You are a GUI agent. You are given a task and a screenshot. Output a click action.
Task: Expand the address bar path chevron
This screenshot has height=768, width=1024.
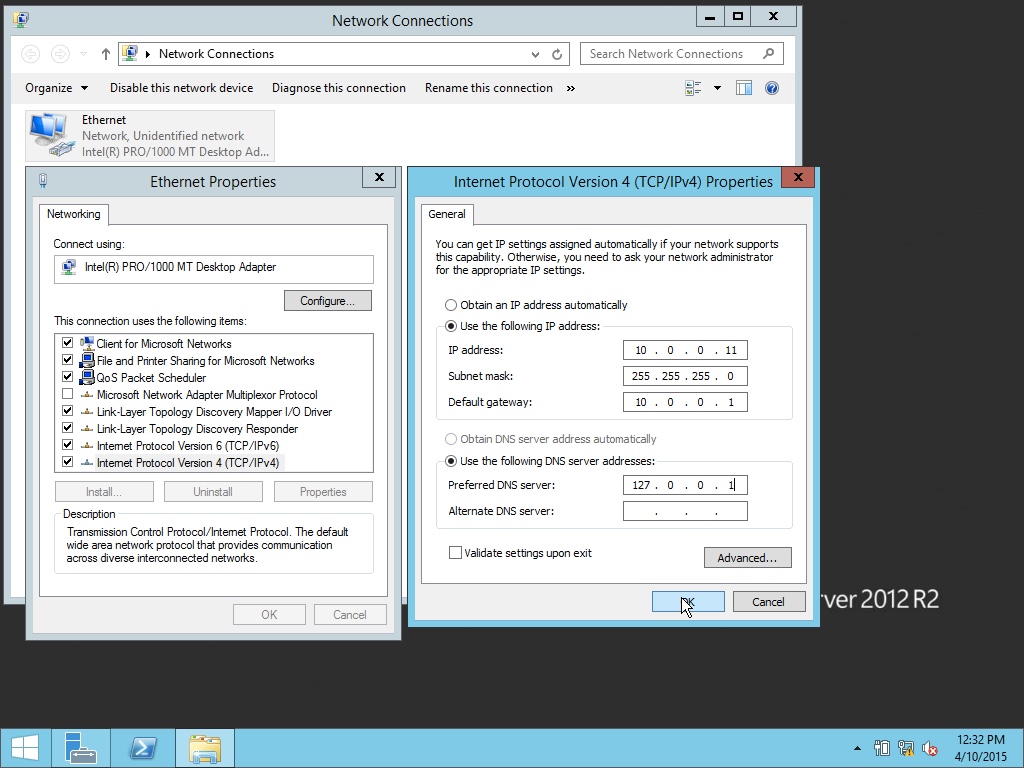pos(148,54)
